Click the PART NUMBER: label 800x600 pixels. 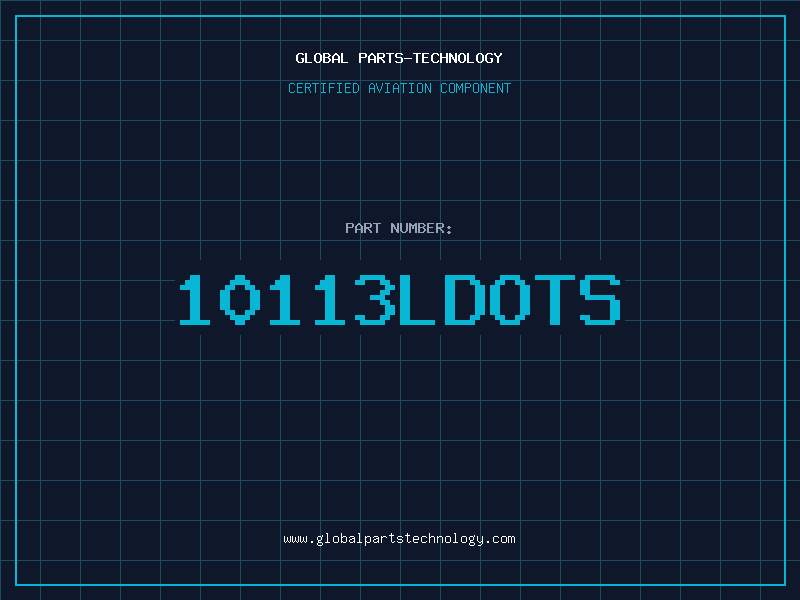tap(399, 228)
